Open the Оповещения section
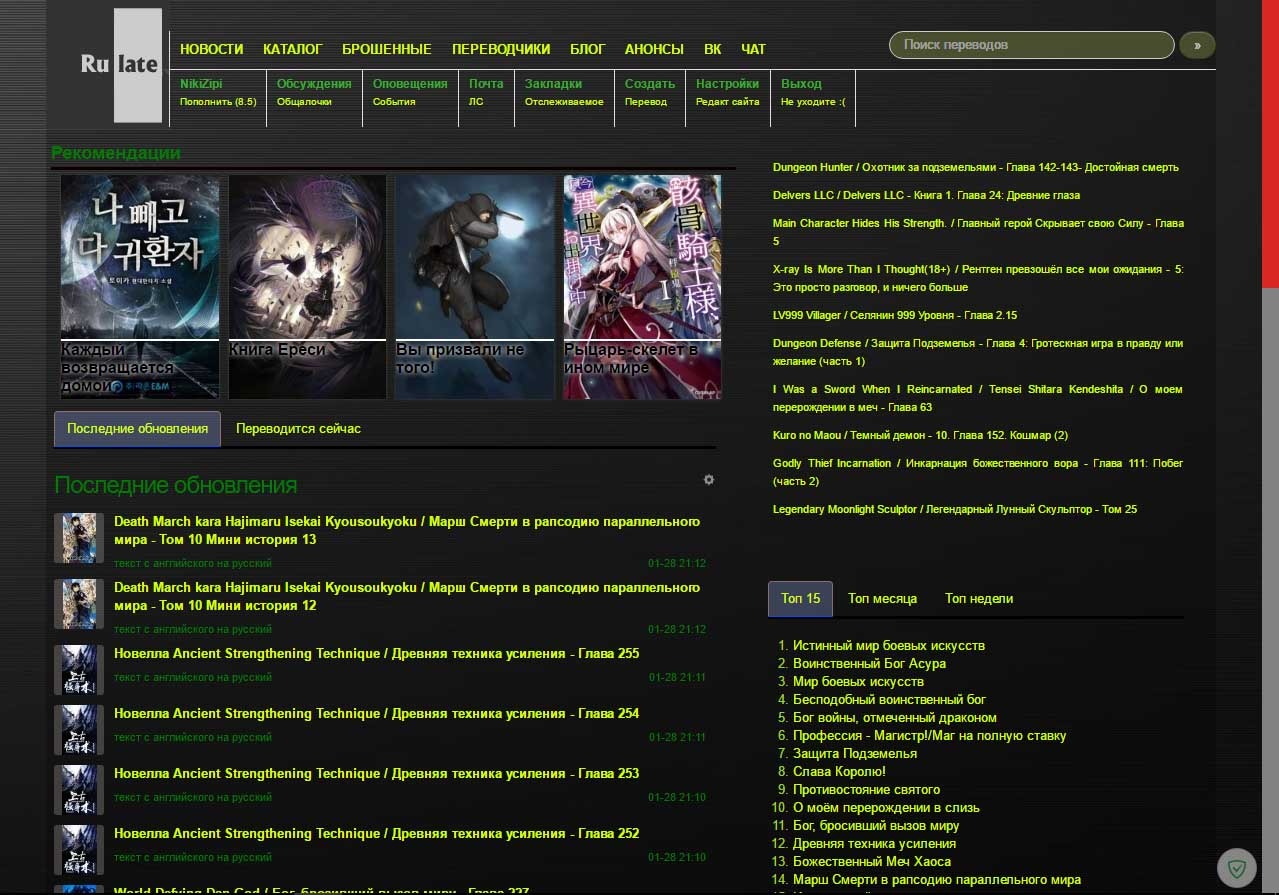1279x895 pixels. (410, 84)
